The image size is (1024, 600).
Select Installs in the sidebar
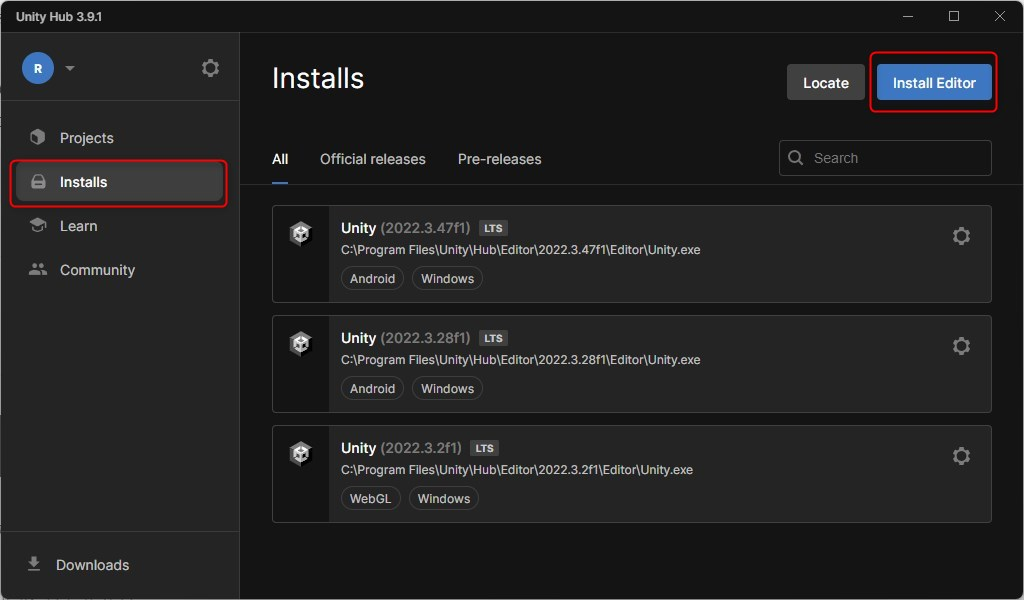pos(83,182)
